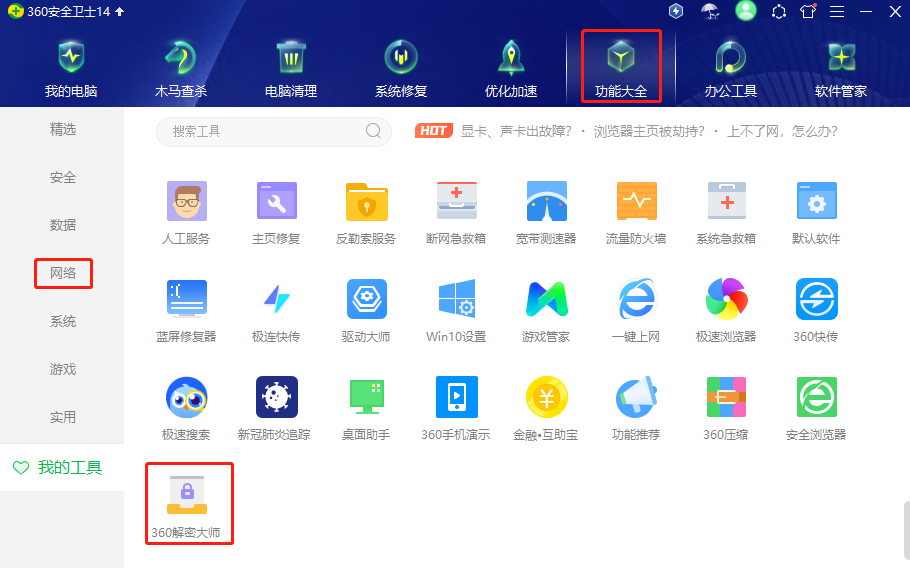
Task: Select 精选 category in sidebar
Action: [63, 129]
